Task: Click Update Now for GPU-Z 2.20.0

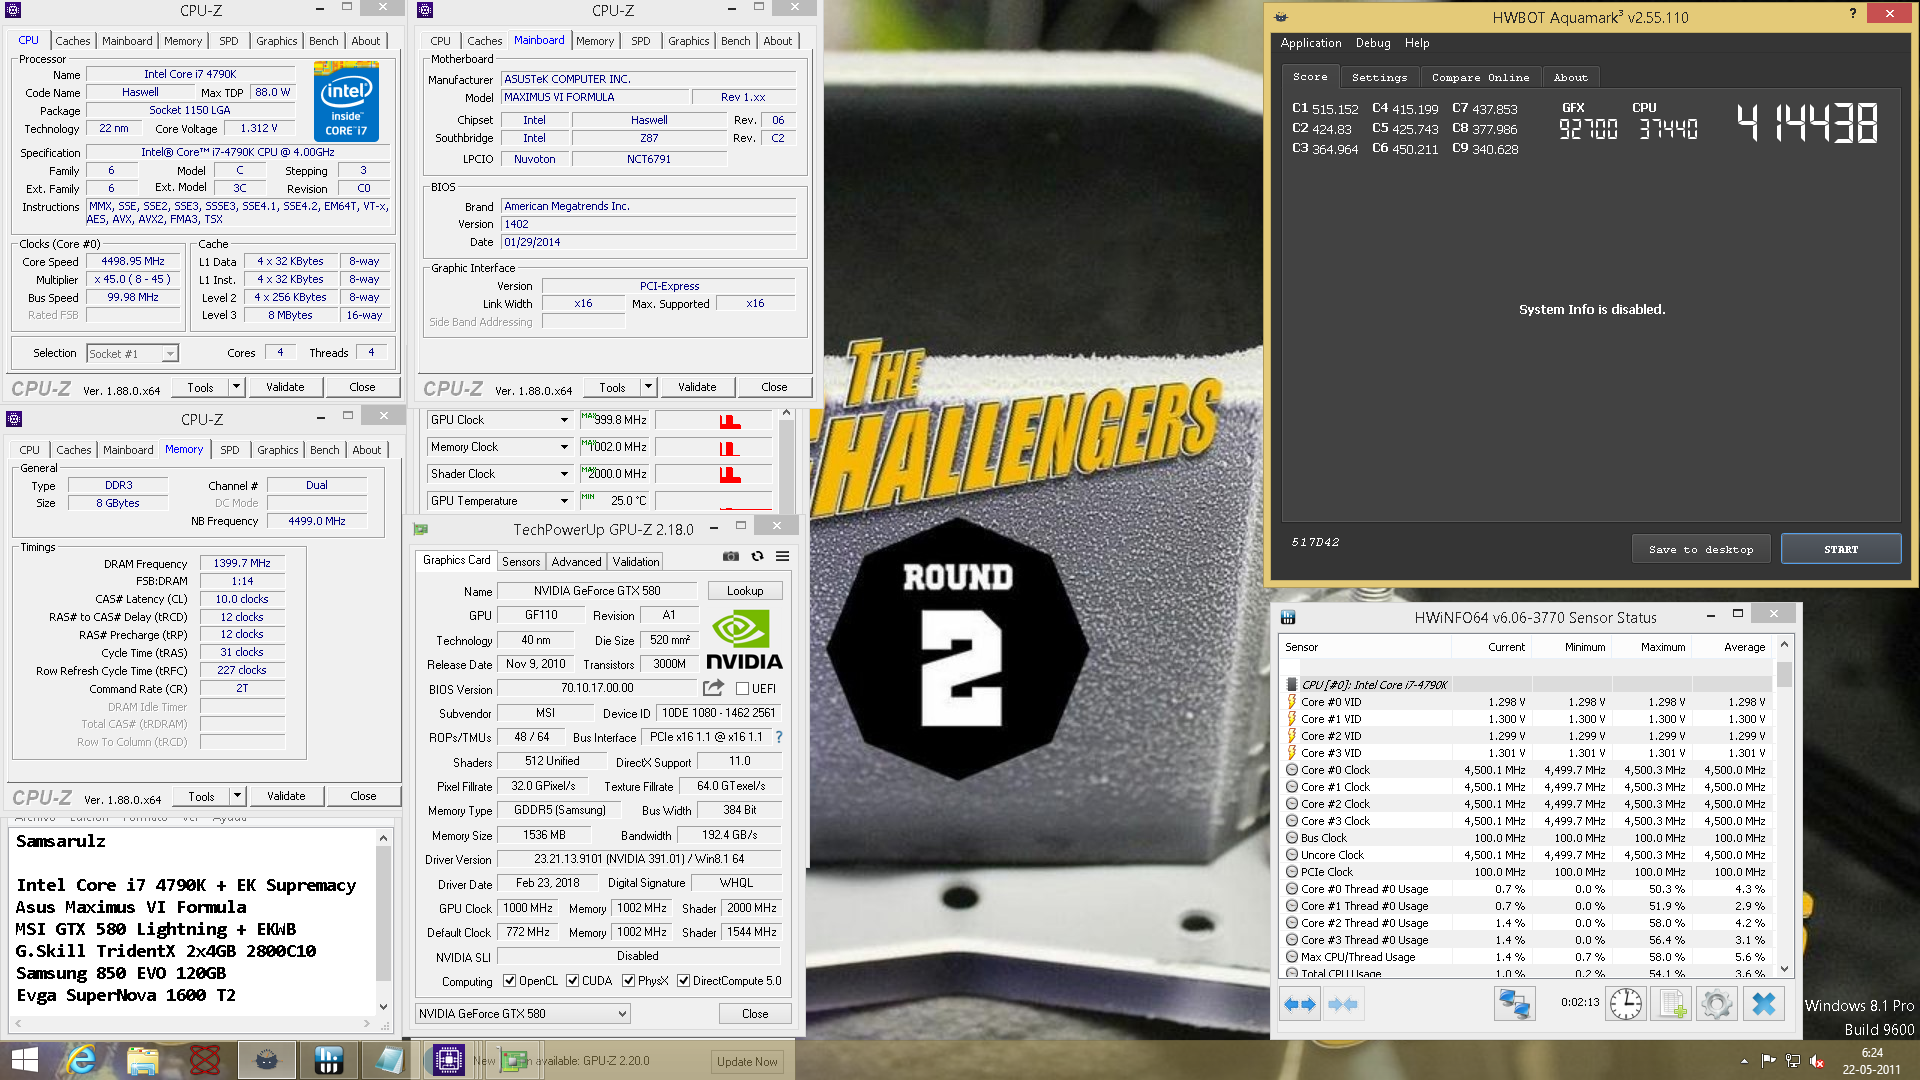Action: 747,1062
